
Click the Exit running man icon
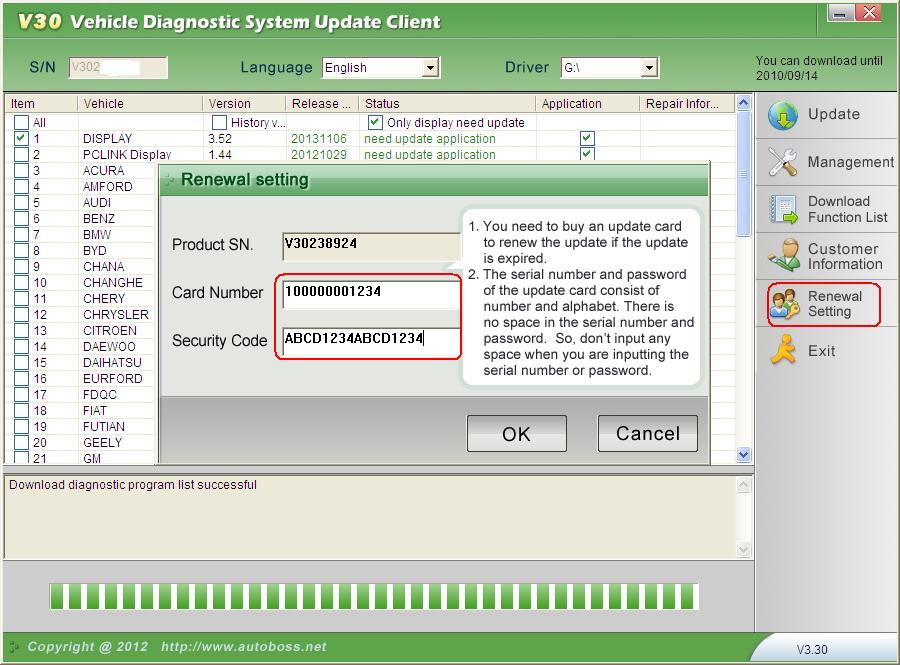coord(783,349)
